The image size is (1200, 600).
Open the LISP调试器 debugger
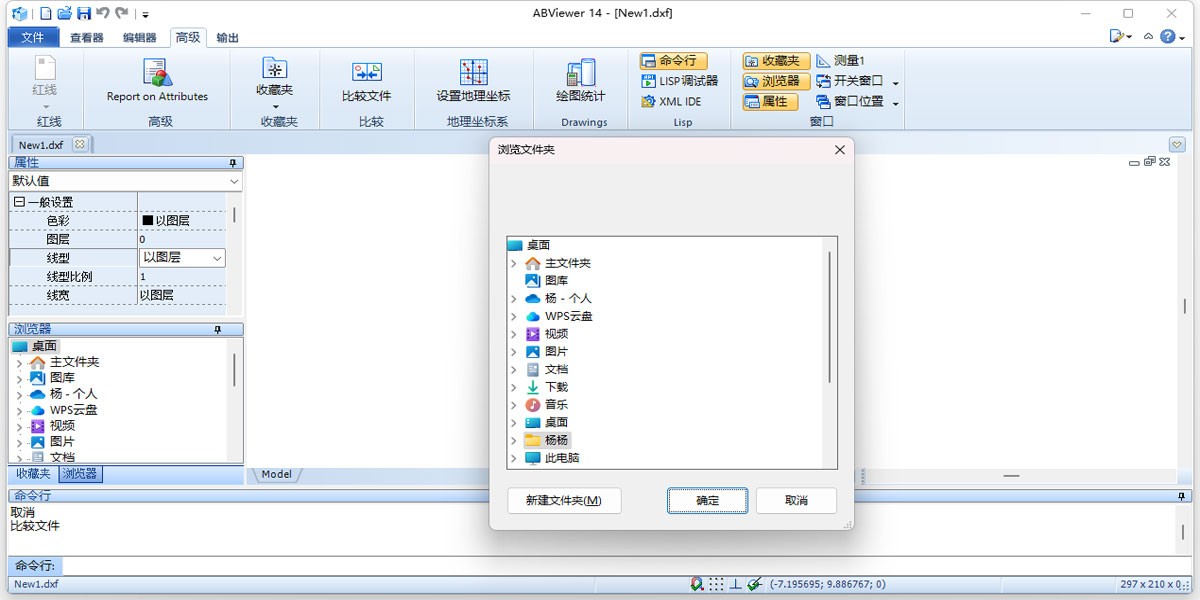[x=680, y=81]
